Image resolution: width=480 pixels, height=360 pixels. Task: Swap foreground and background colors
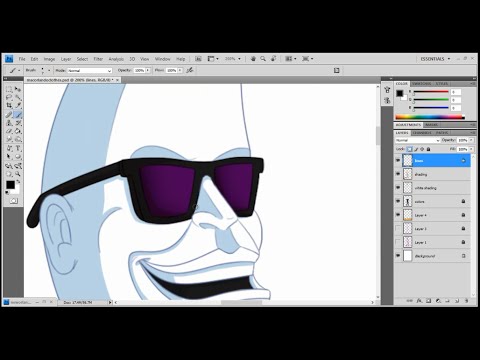(x=18, y=182)
